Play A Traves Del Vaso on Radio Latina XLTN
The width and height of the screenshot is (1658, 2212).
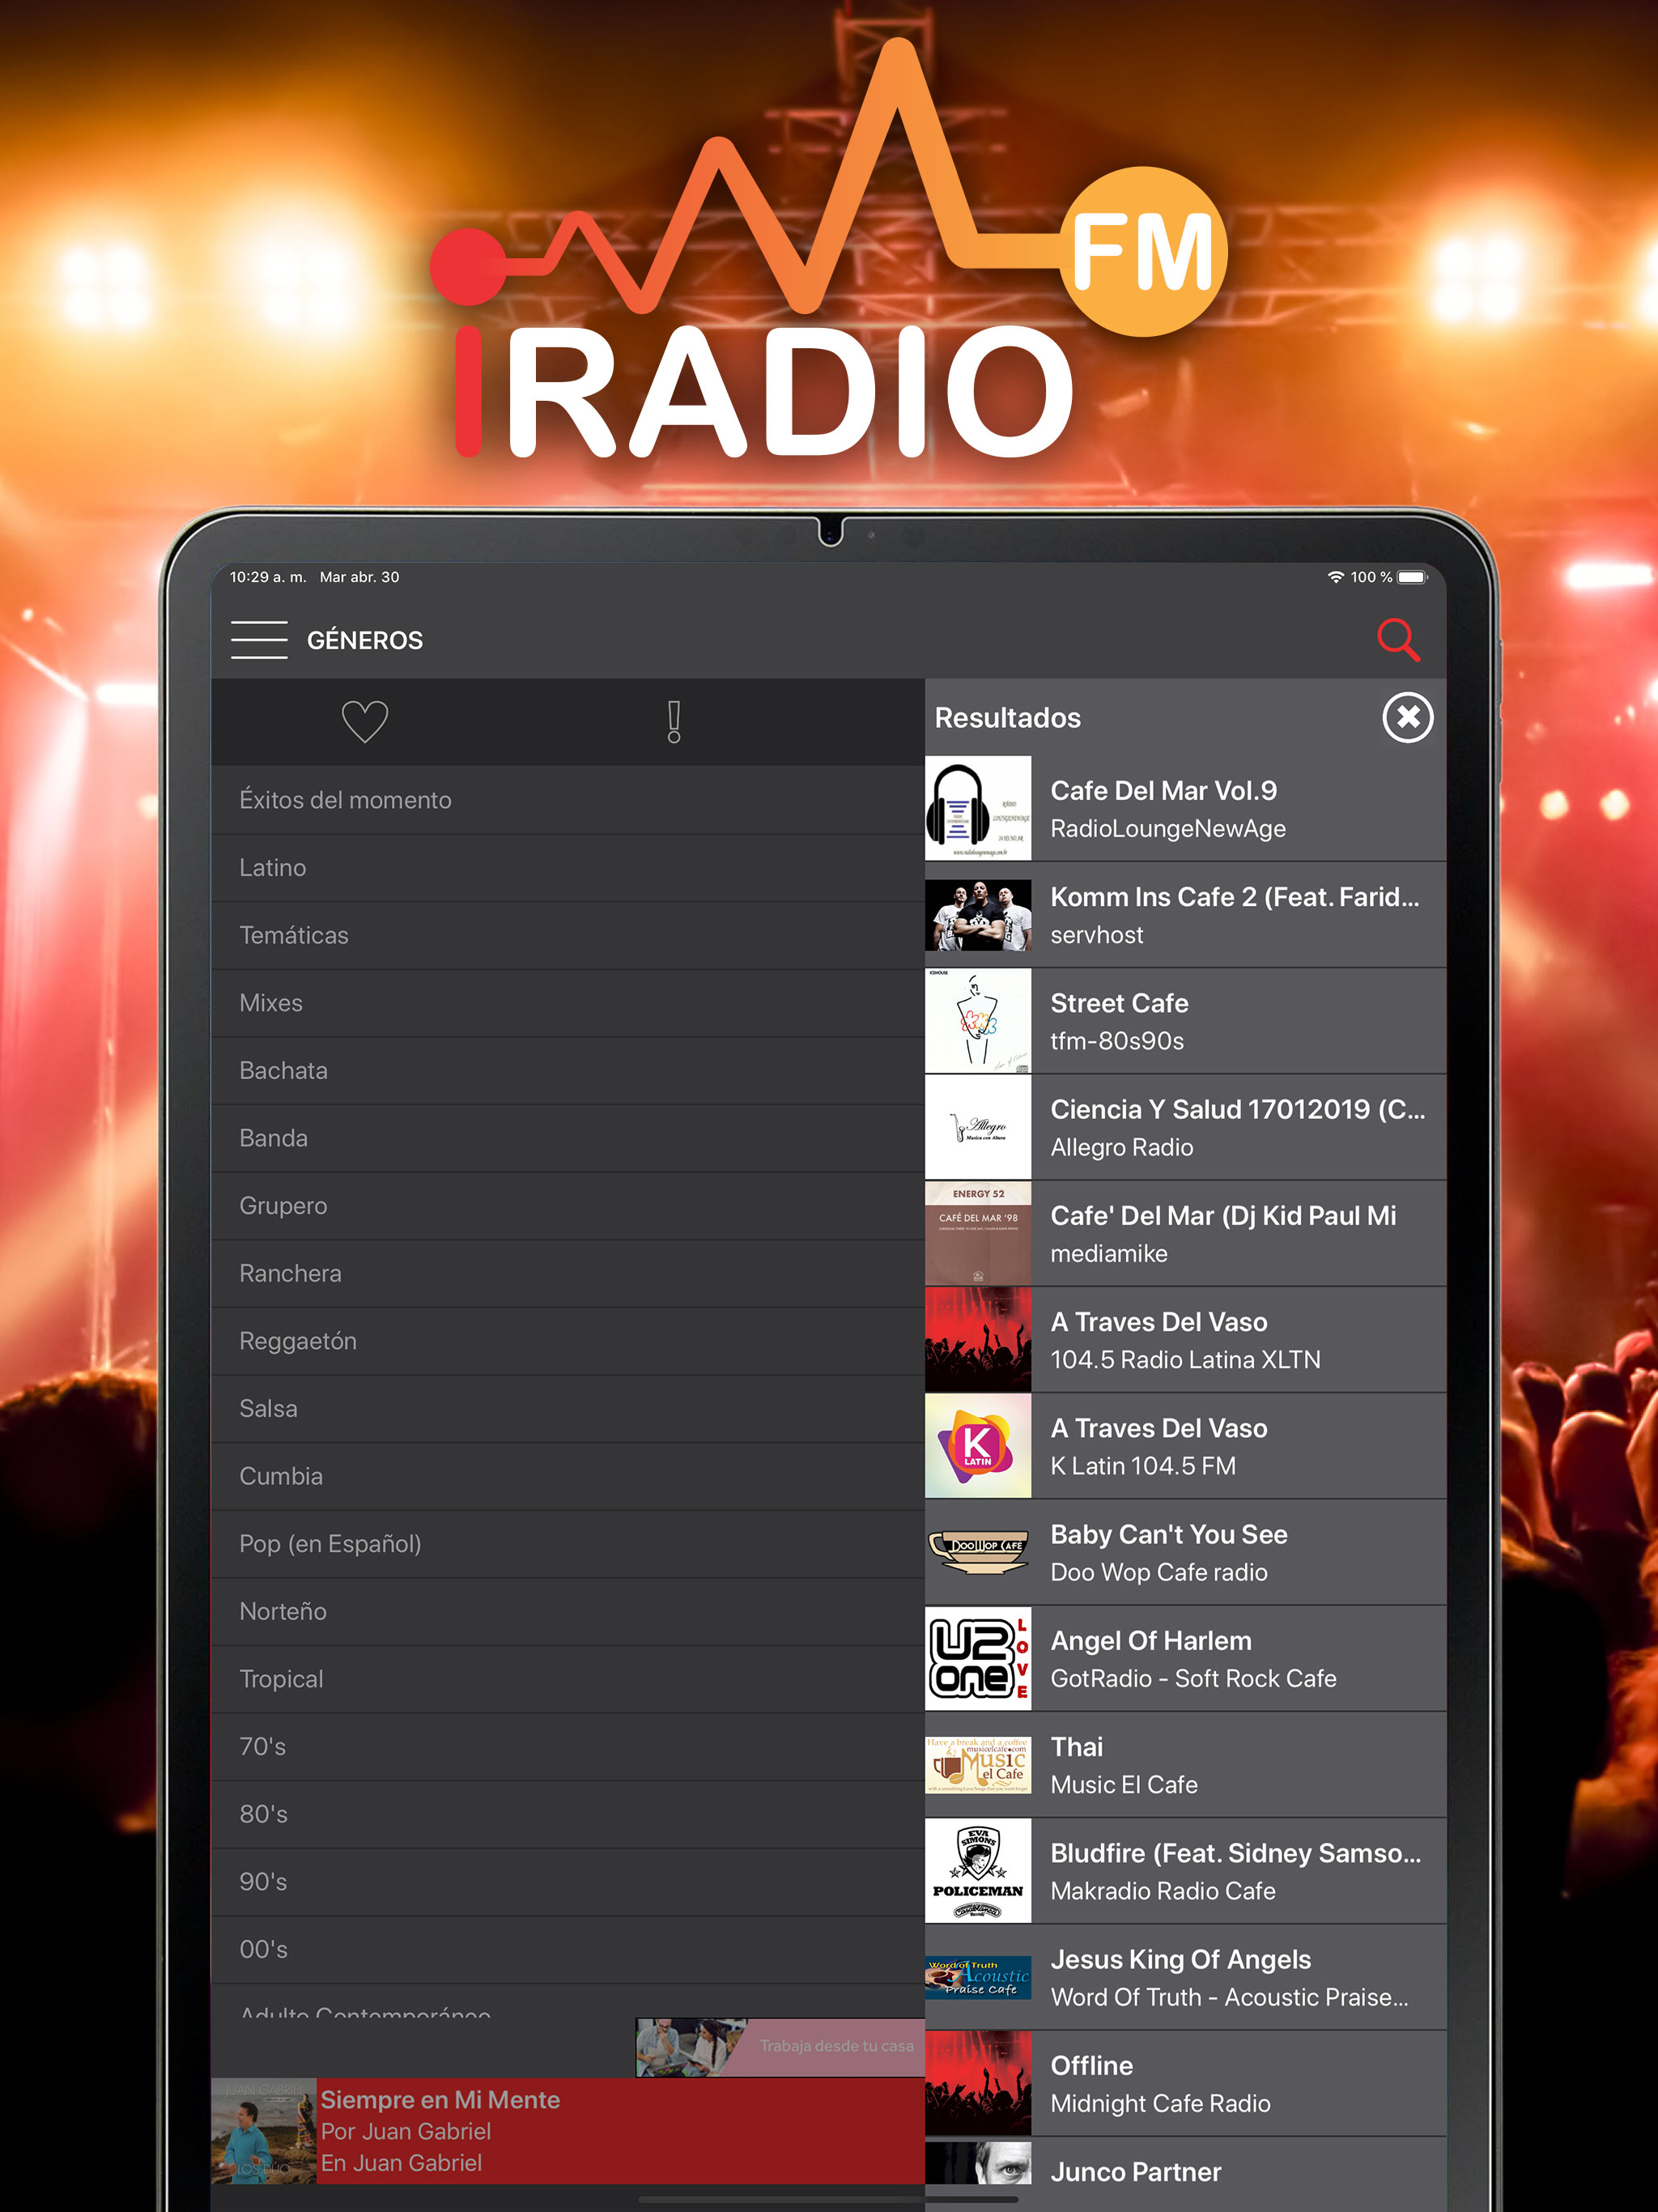point(1185,1340)
